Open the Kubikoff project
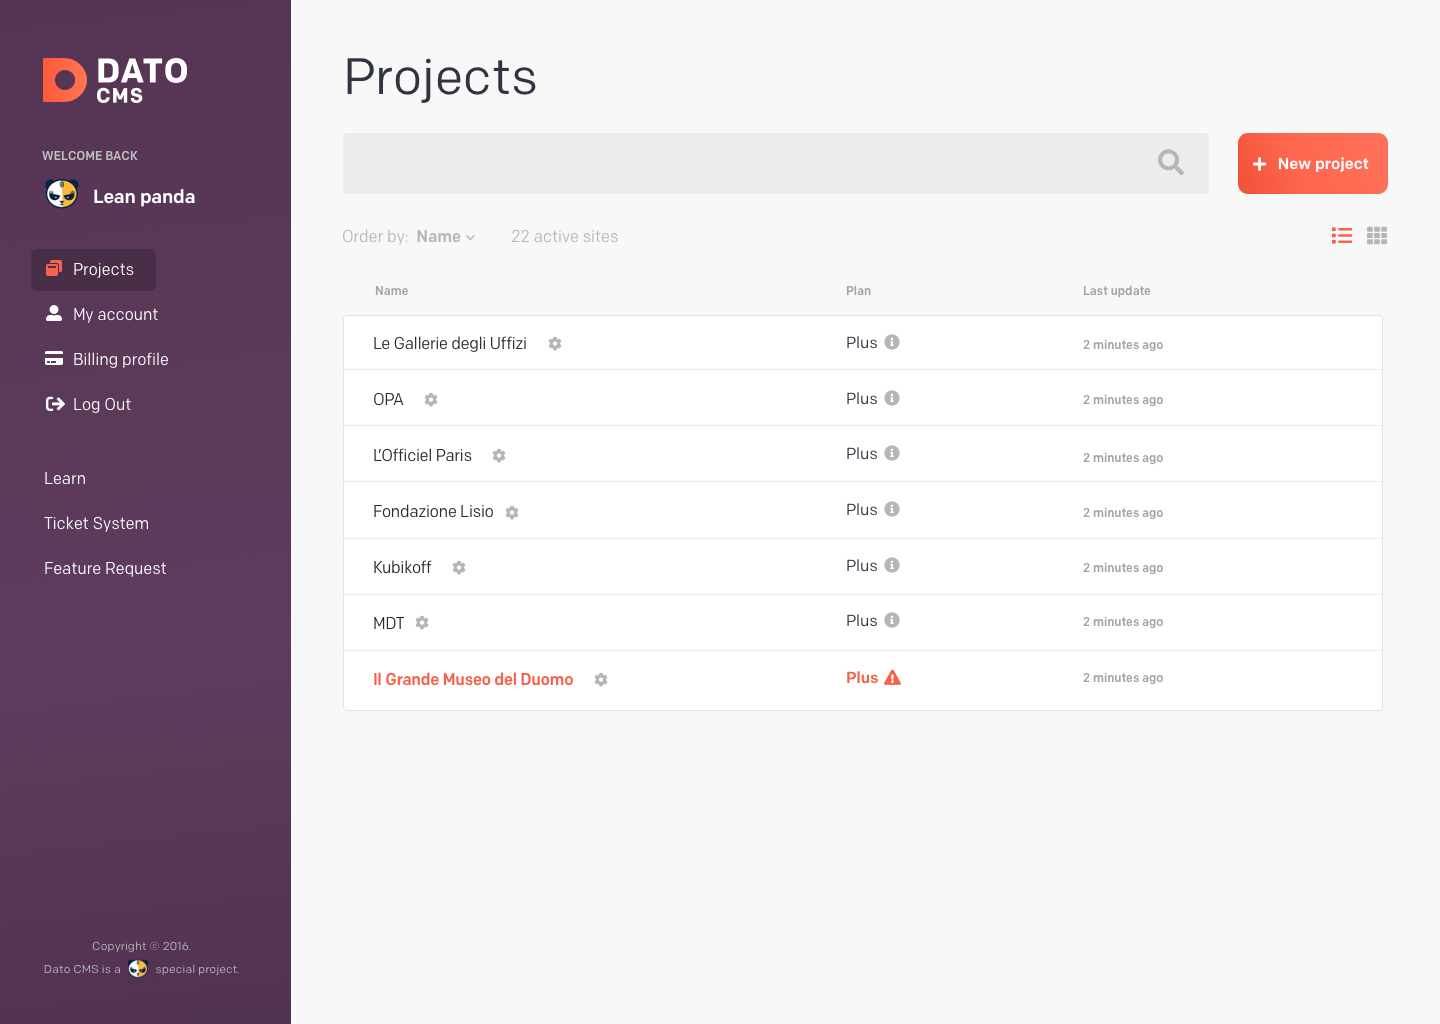 point(402,567)
